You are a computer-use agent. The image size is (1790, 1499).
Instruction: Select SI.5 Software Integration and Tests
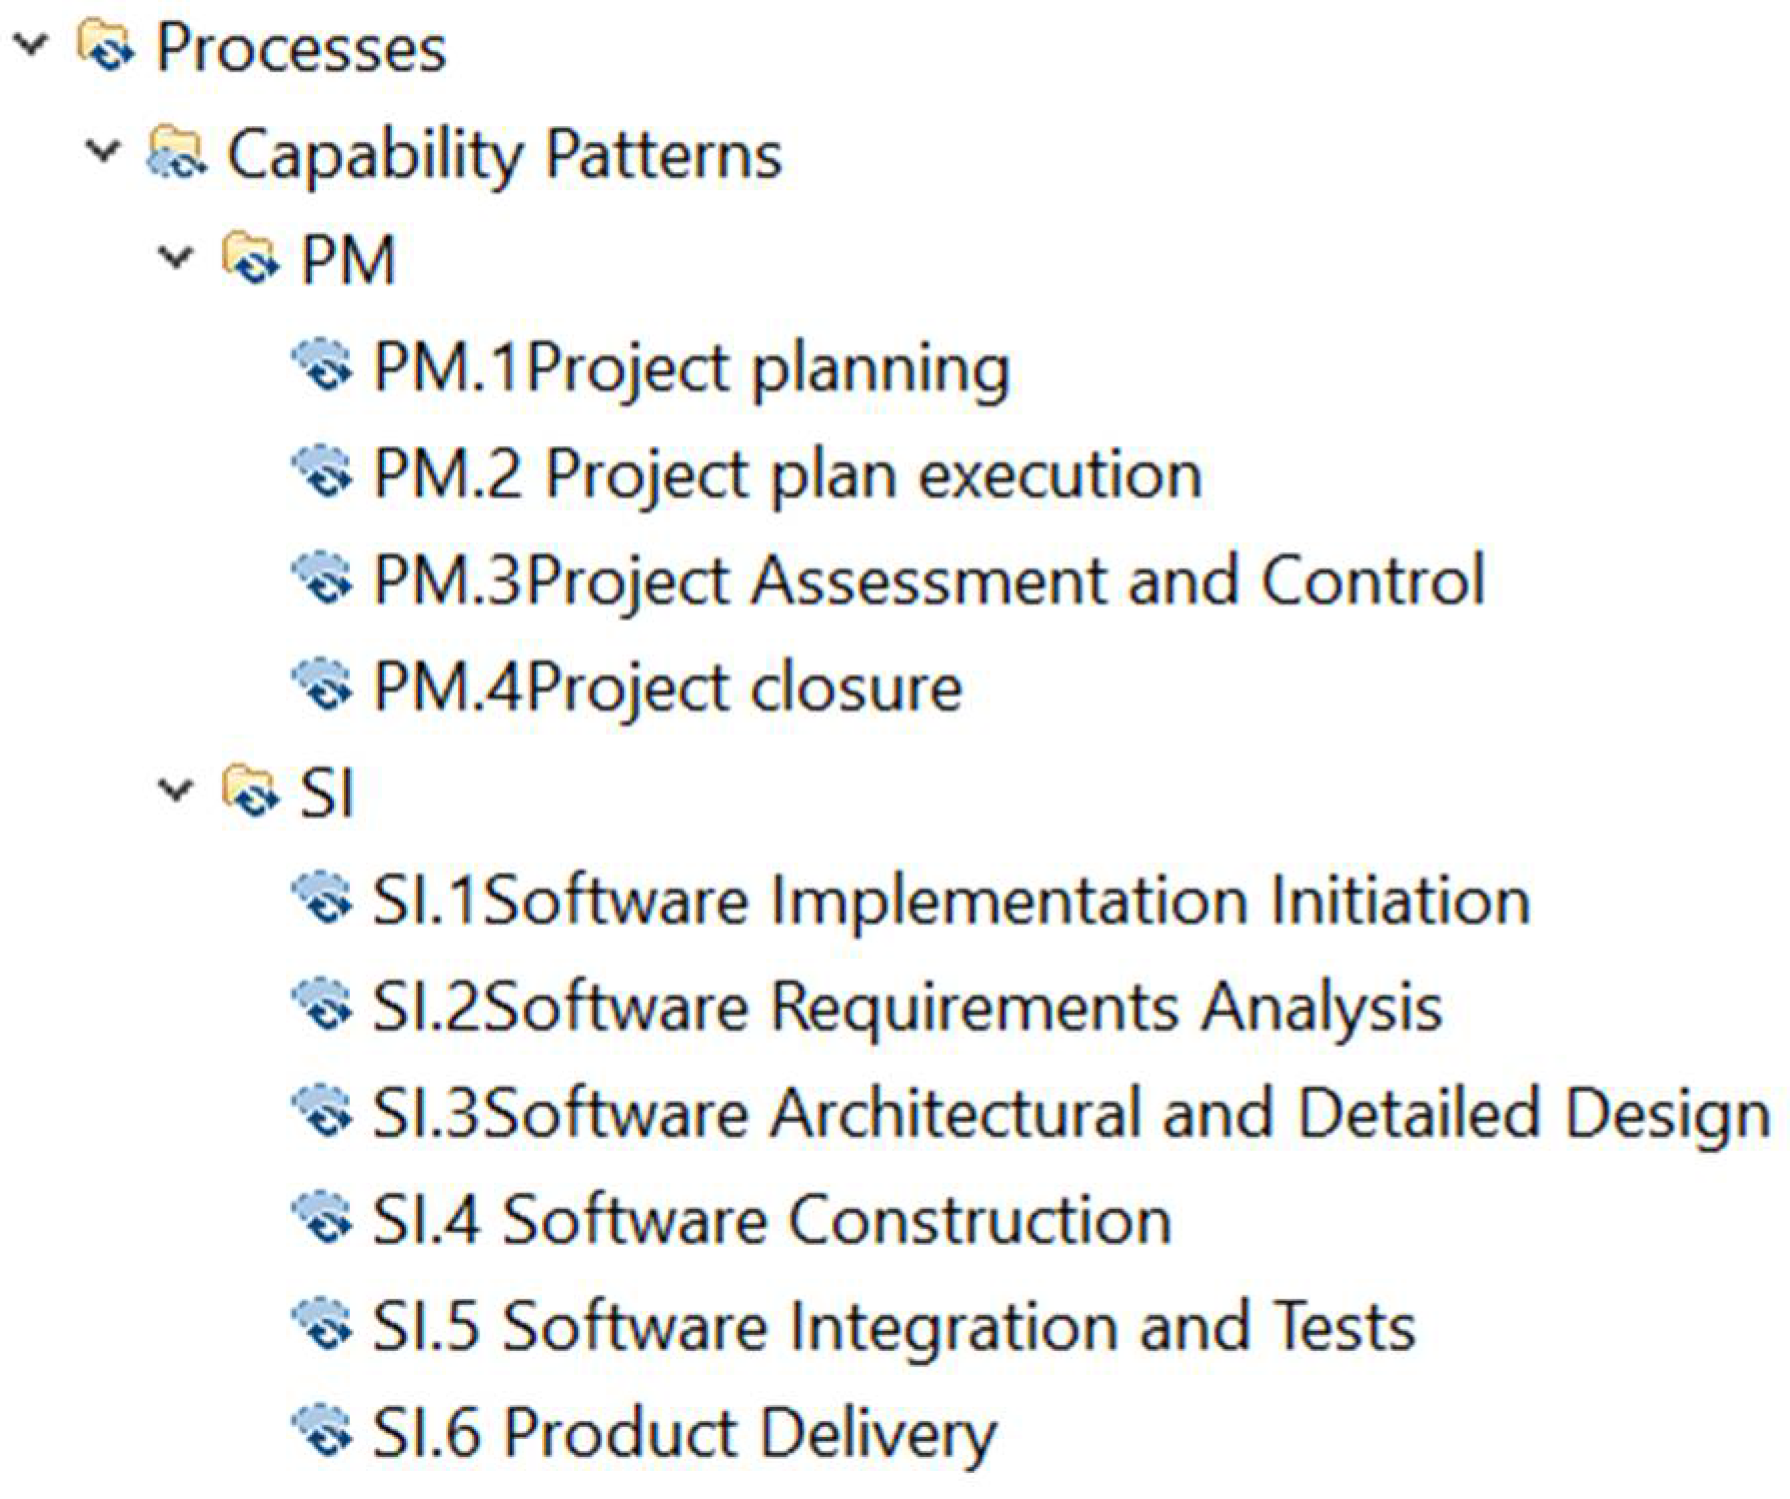(x=893, y=1326)
